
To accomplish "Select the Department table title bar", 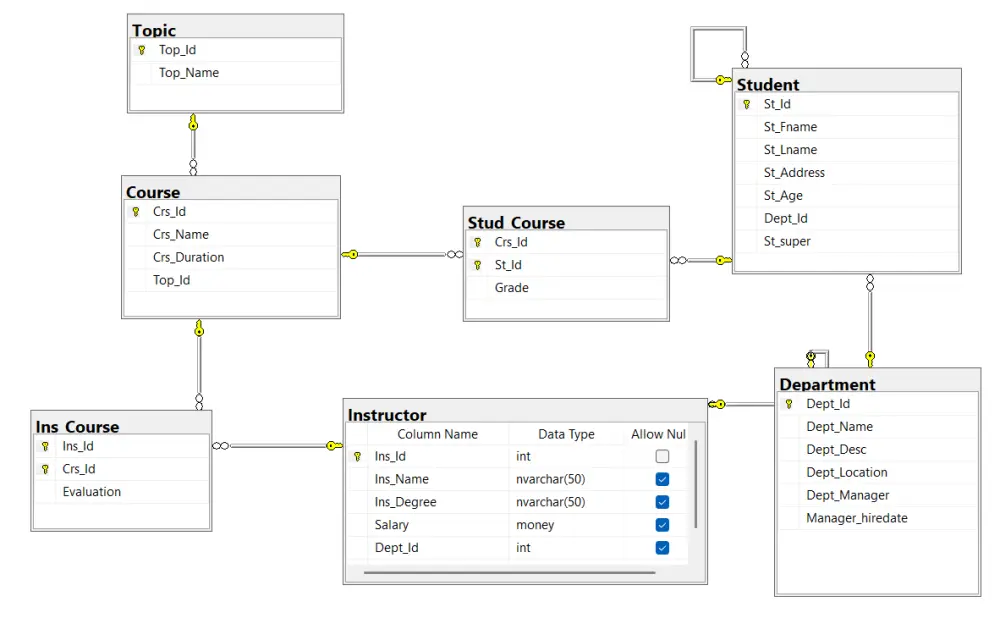I will tap(878, 381).
